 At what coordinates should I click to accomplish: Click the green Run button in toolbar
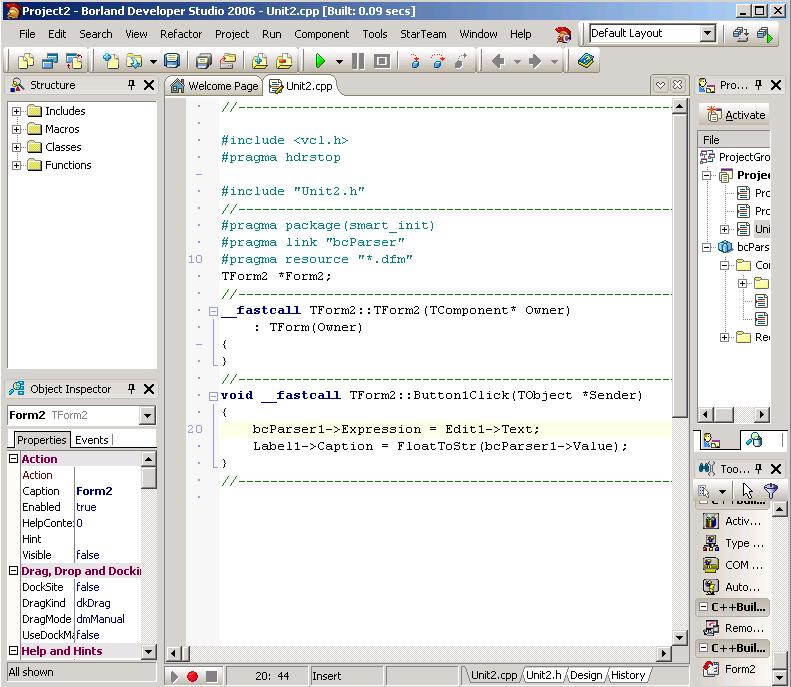(320, 61)
